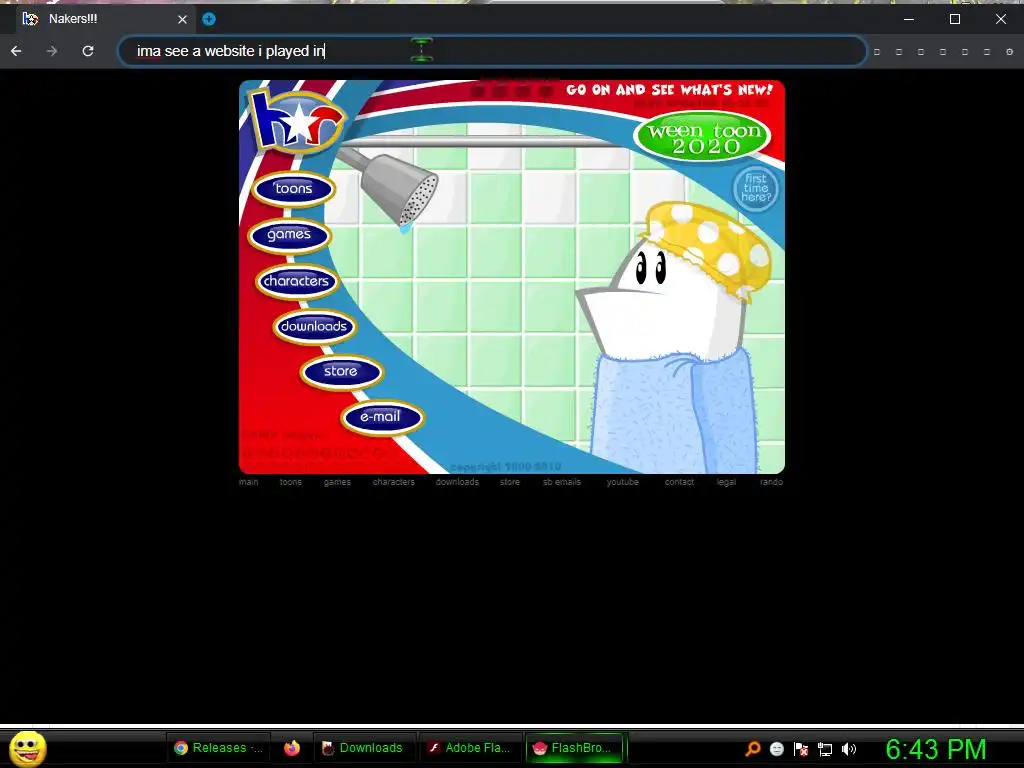This screenshot has height=768, width=1024.
Task: Open the volume speaker tray icon
Action: click(849, 749)
